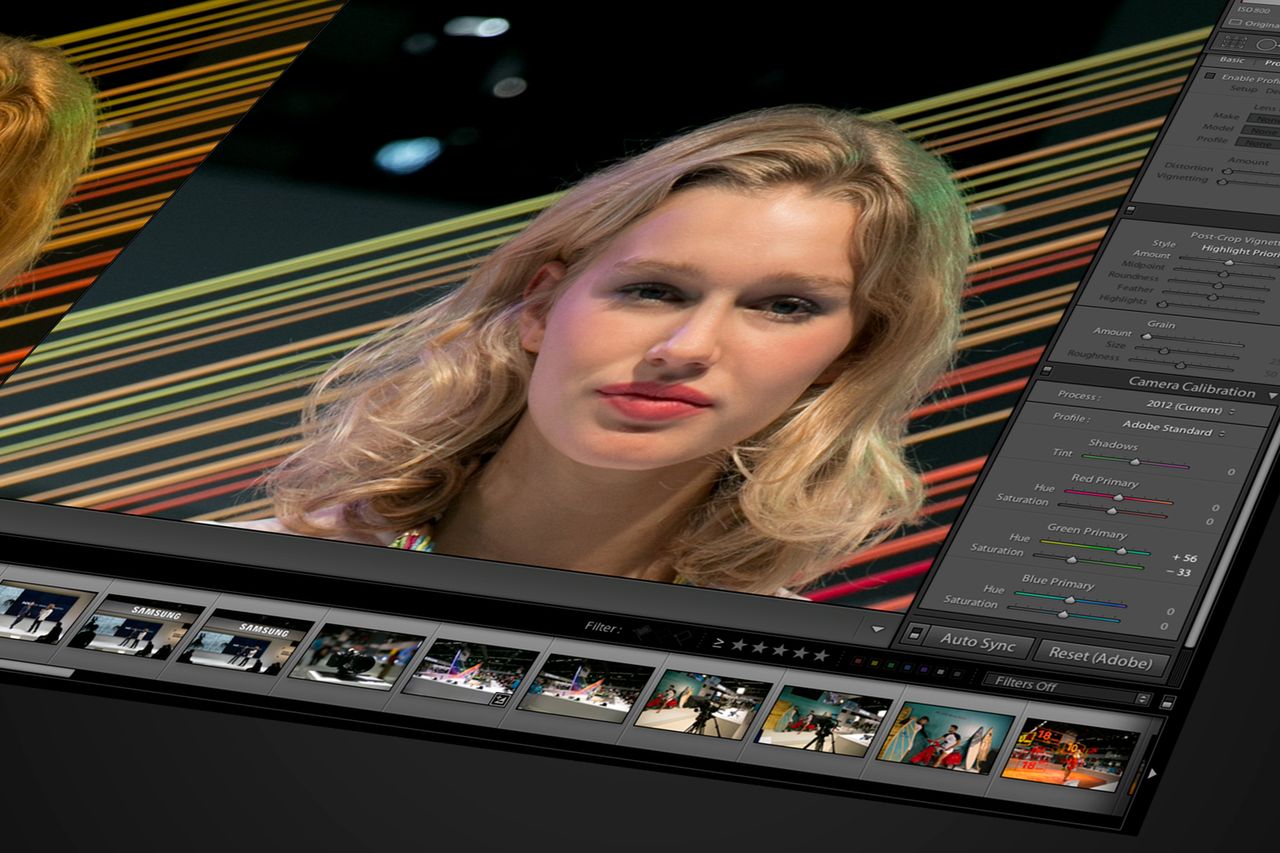Image resolution: width=1280 pixels, height=853 pixels.
Task: Filter by gray no-label swatch
Action: click(x=956, y=674)
